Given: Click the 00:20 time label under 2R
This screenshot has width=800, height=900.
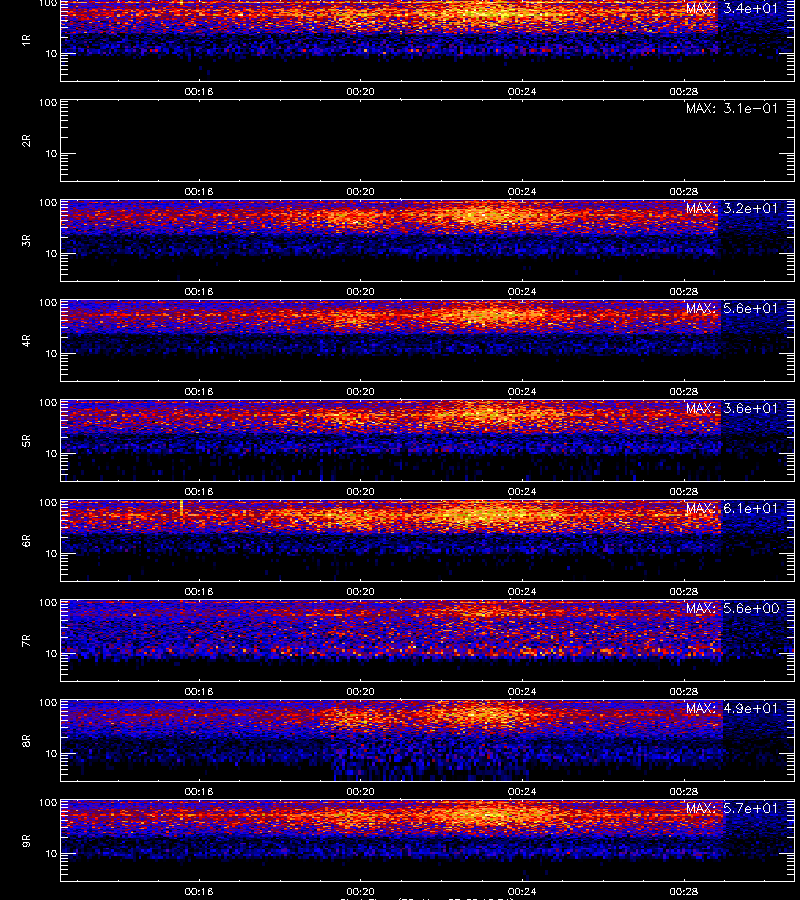Looking at the screenshot, I should click(360, 192).
